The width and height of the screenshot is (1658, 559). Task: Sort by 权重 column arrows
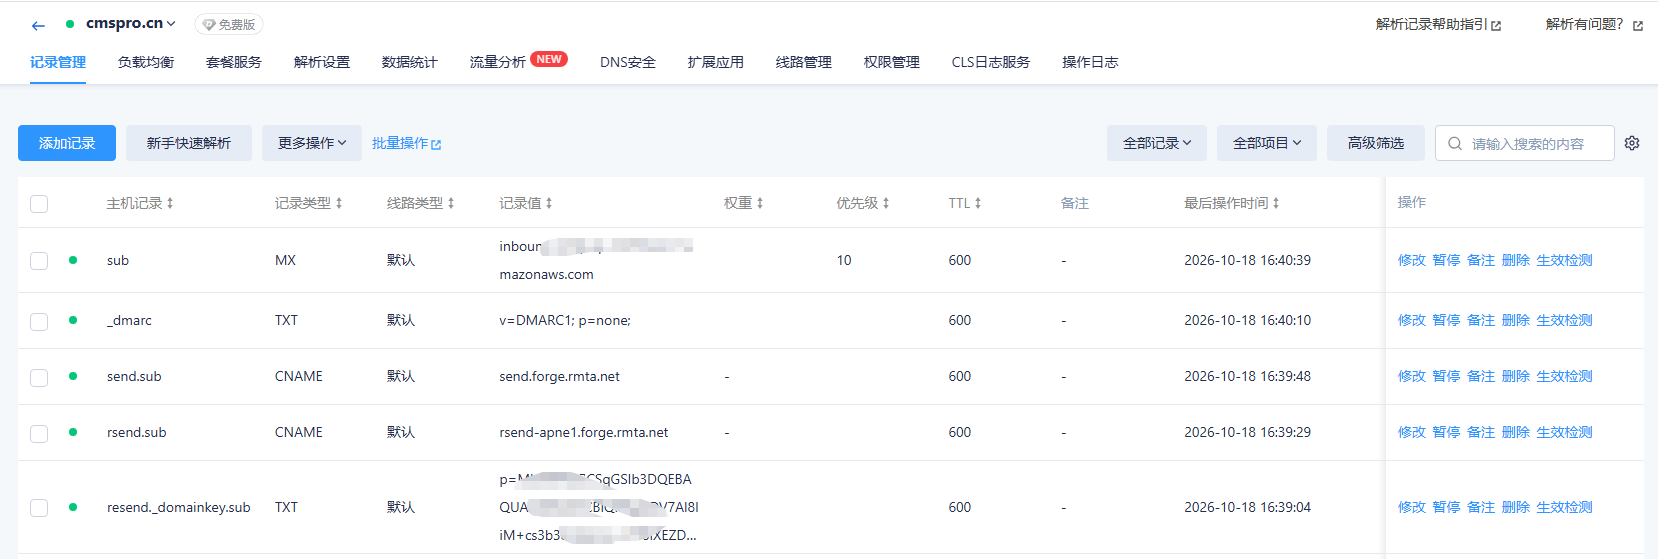pyautogui.click(x=760, y=203)
